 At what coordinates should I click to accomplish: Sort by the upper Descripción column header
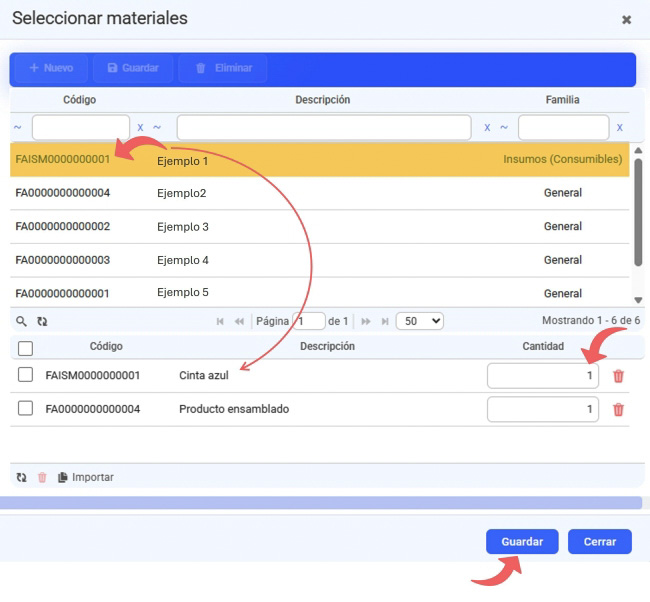[323, 100]
